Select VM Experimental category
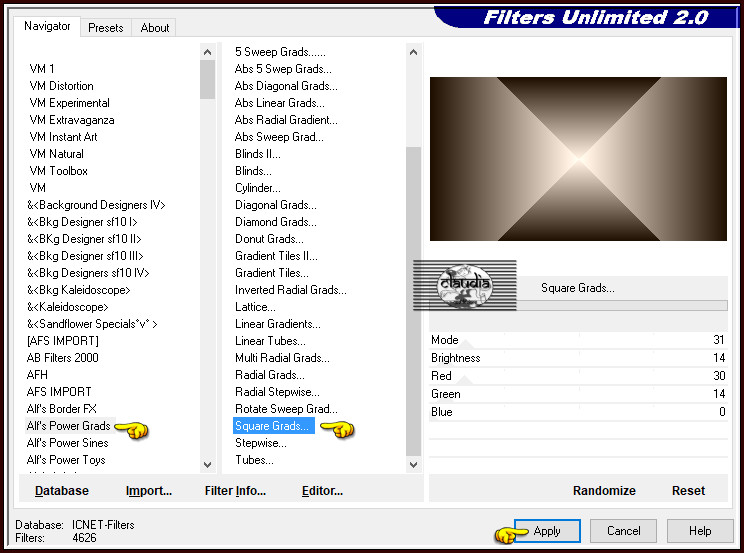Screen dimensions: 744x553 tap(69, 103)
